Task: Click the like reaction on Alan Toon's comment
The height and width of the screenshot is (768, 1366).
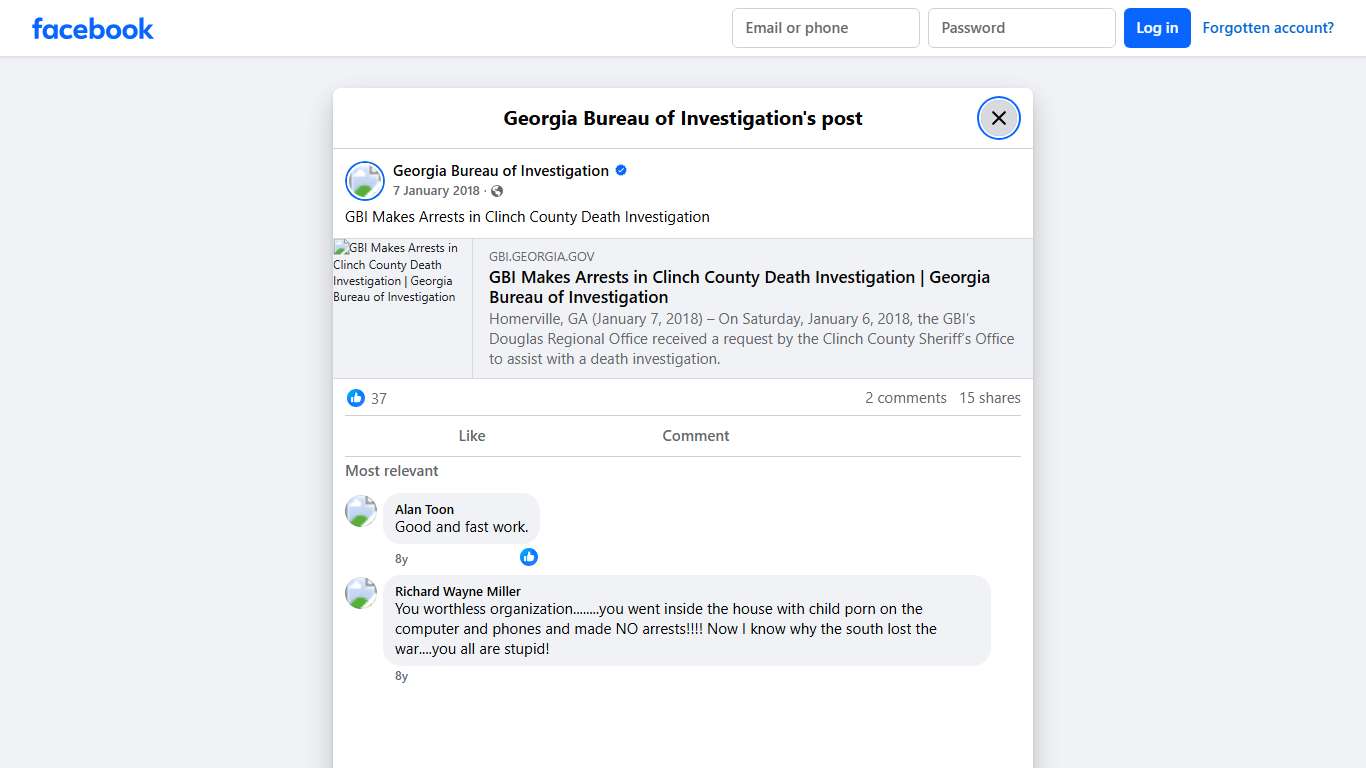Action: [x=529, y=557]
